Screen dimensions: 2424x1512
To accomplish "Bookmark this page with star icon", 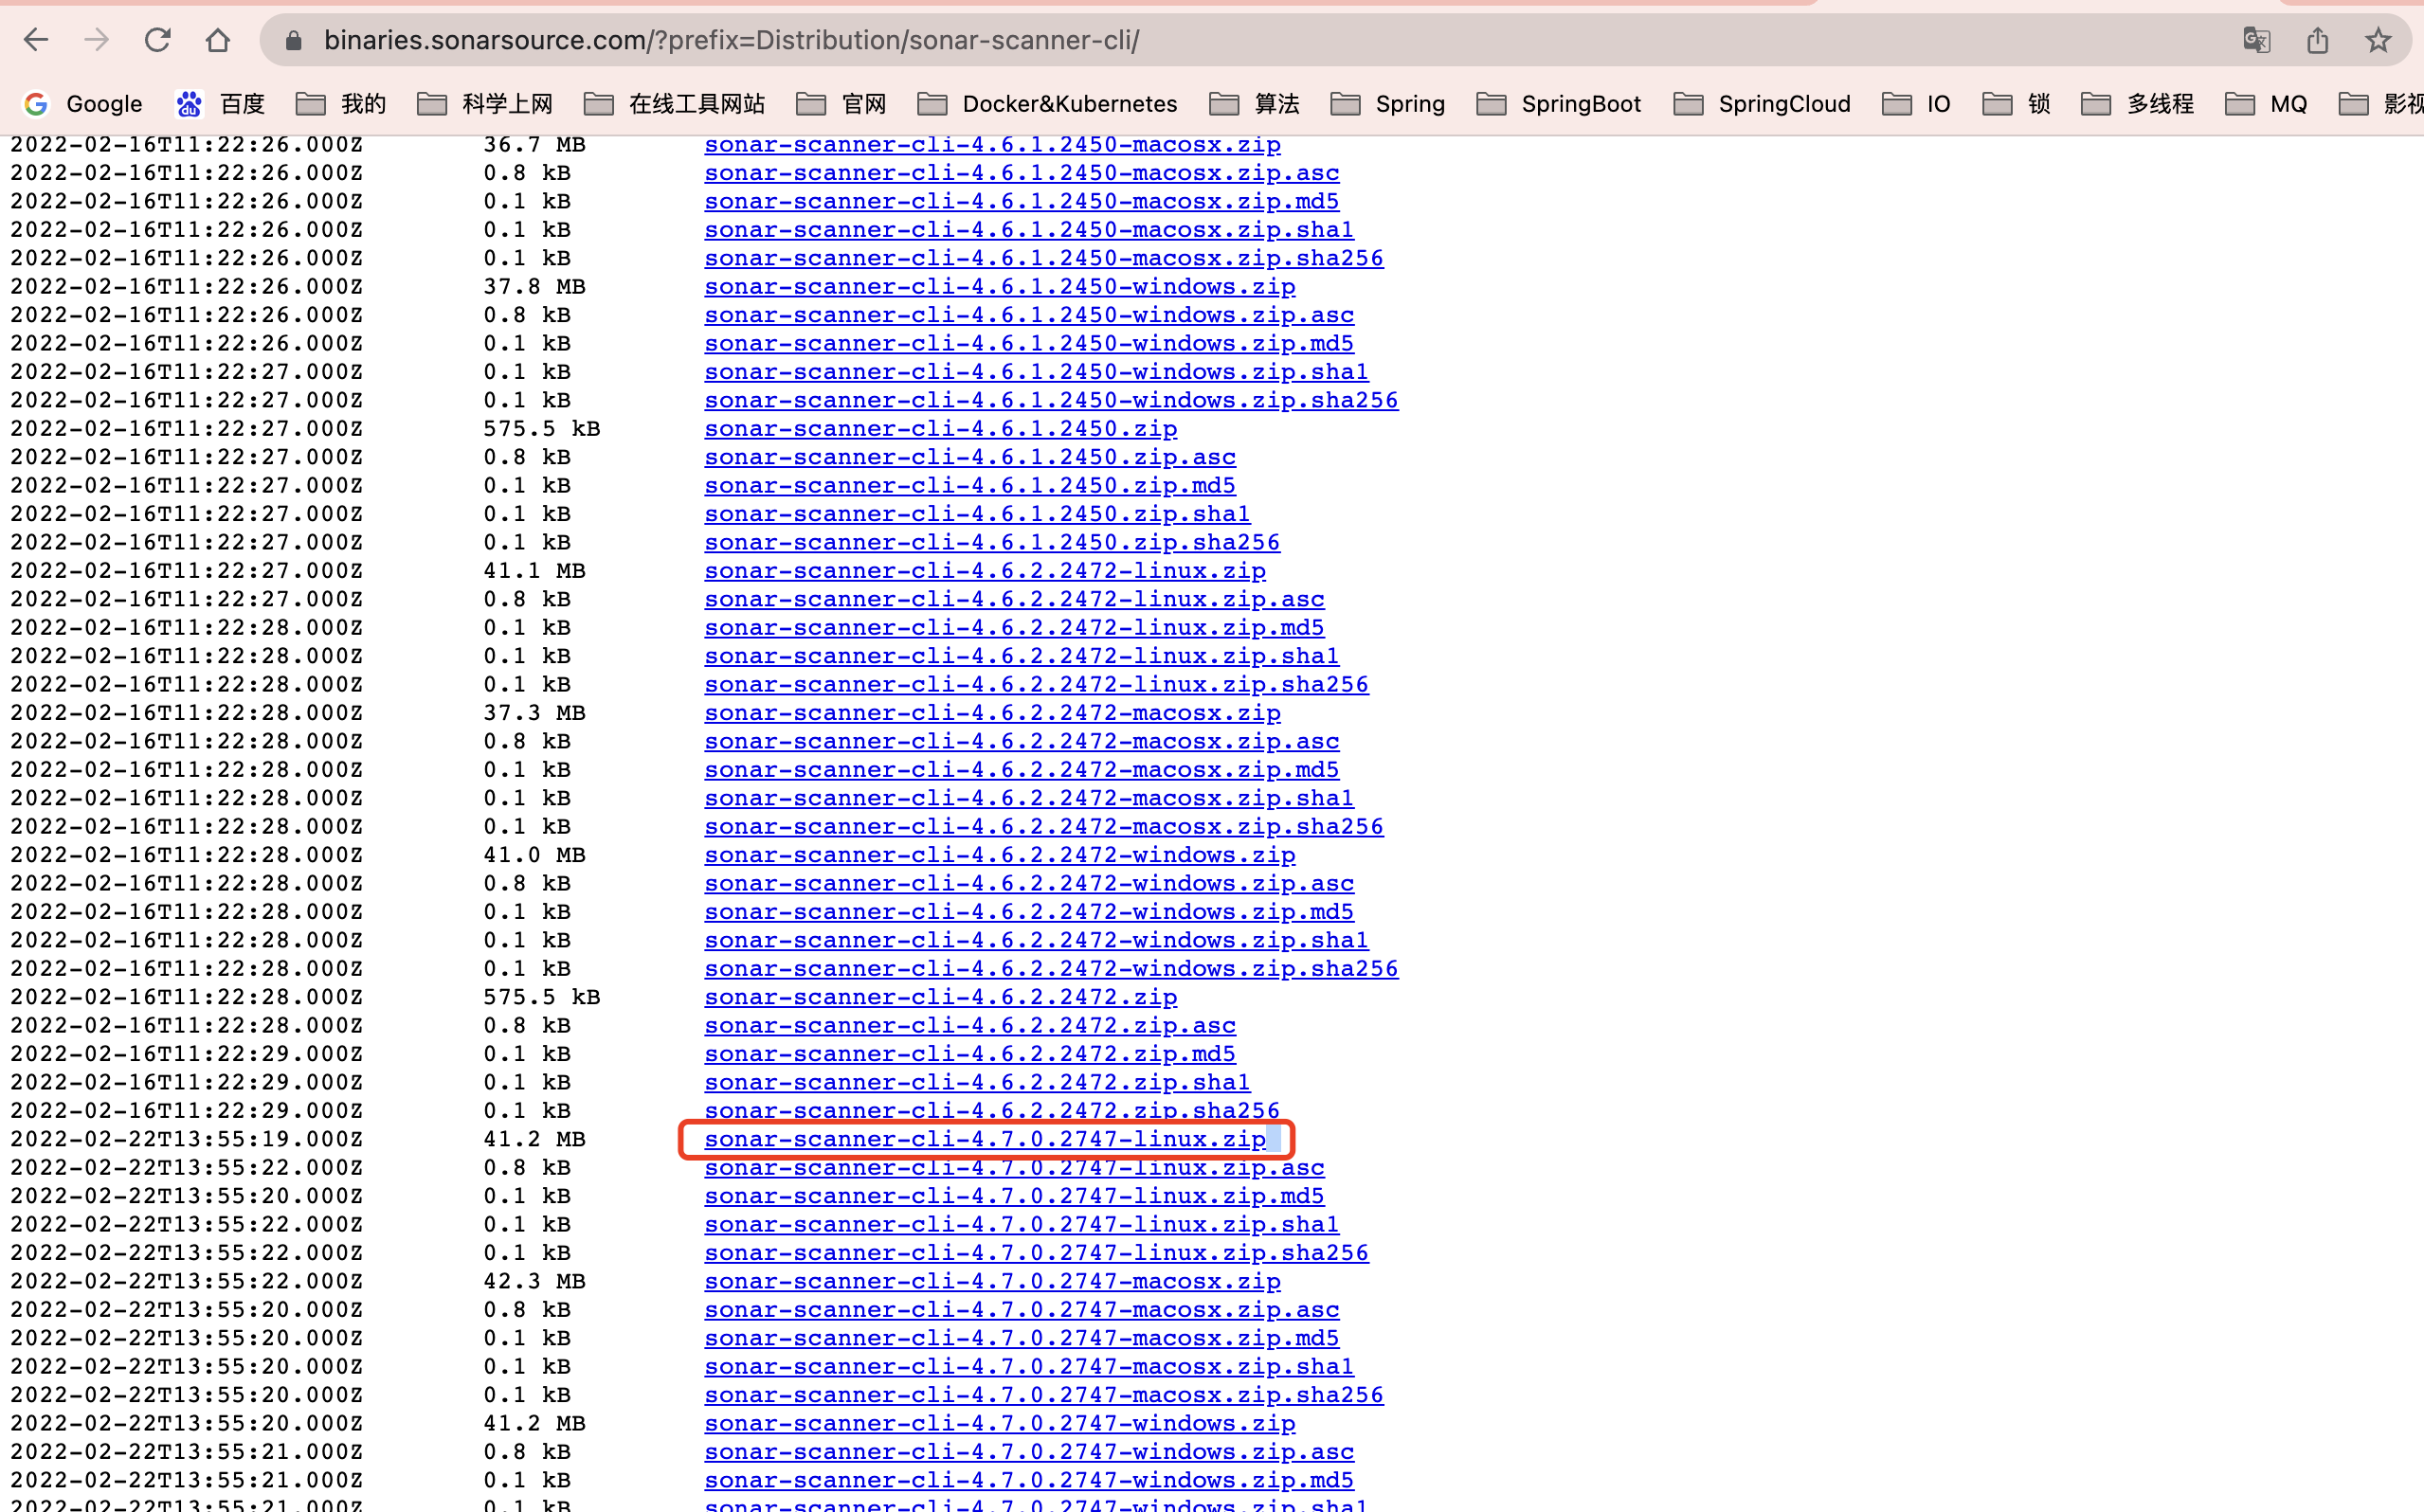I will (x=2377, y=40).
